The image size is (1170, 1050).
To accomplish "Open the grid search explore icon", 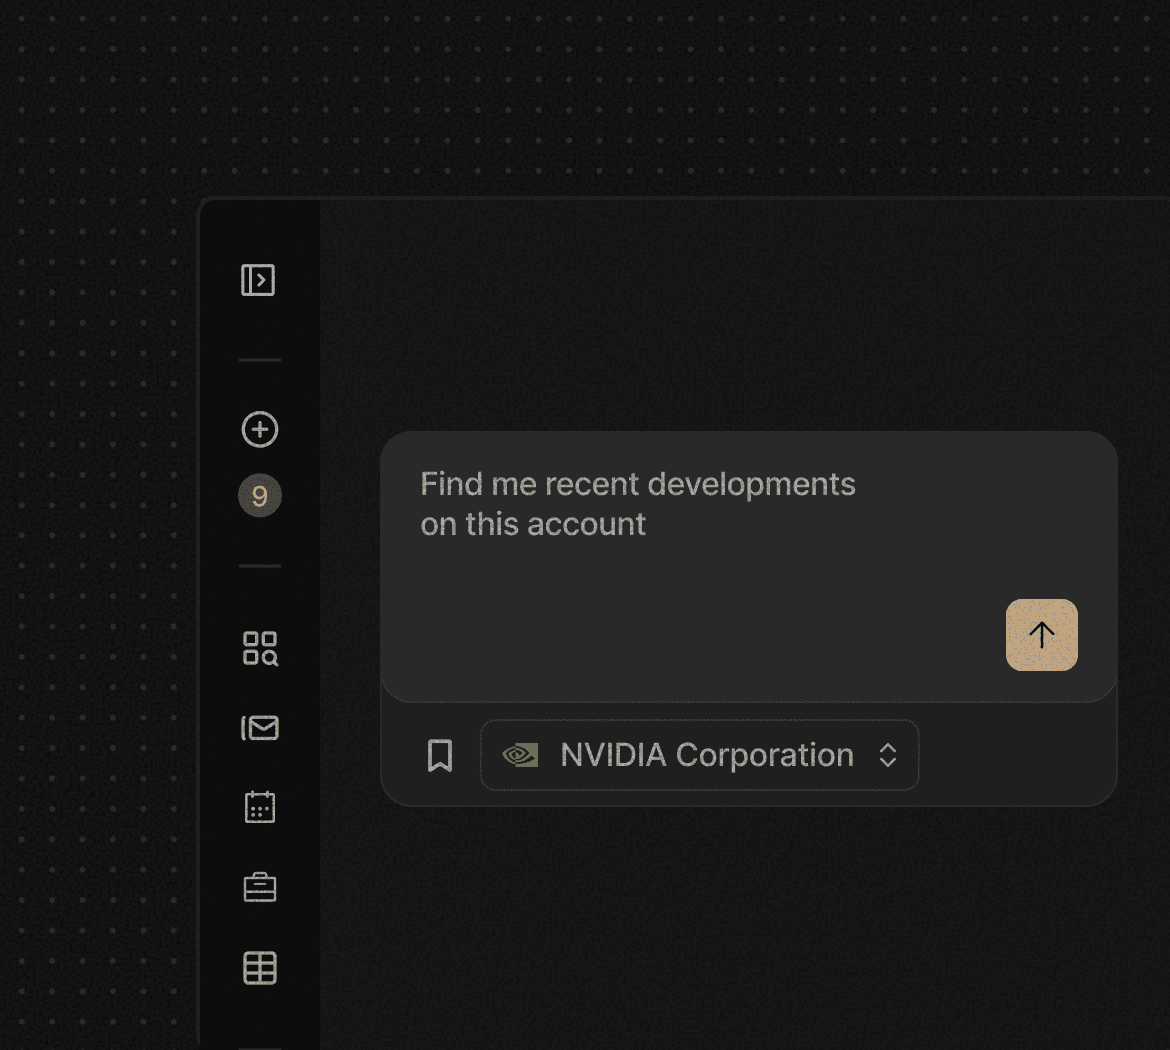I will (260, 648).
